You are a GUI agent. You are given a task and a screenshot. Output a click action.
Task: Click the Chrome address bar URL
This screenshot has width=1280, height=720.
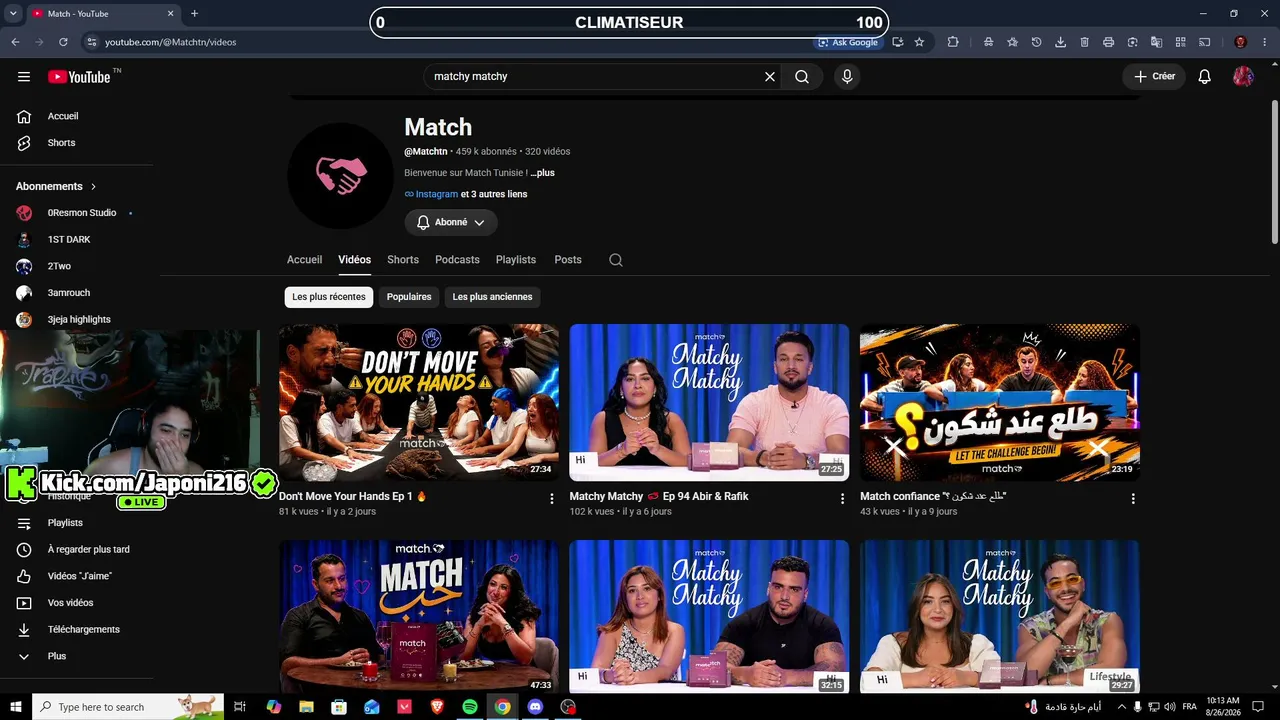[x=170, y=42]
